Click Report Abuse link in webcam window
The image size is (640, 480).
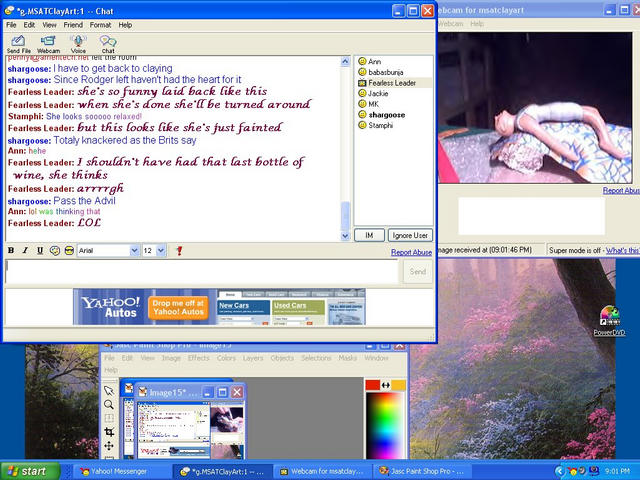pos(621,191)
